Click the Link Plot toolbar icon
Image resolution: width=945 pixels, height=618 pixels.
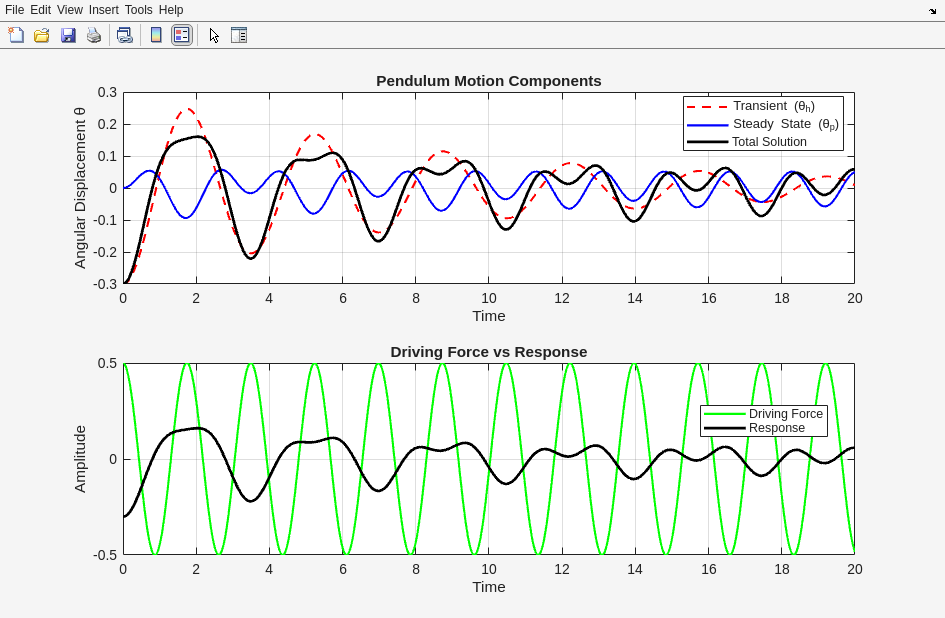125,35
